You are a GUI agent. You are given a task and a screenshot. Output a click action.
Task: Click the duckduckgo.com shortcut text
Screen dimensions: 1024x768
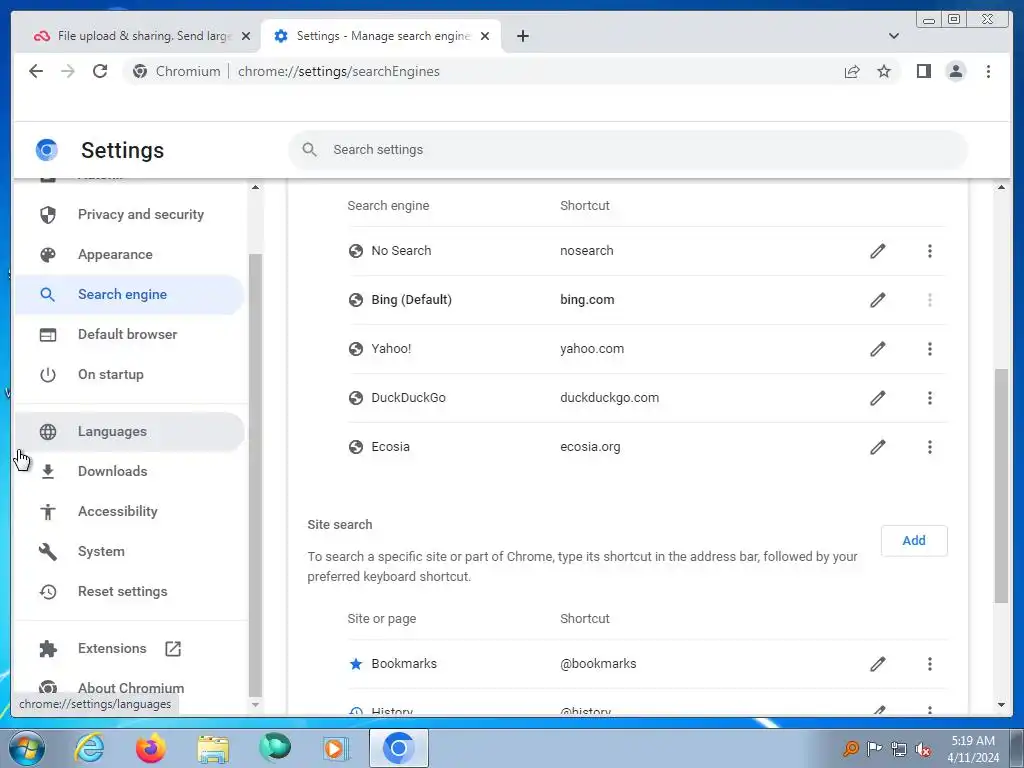click(609, 398)
